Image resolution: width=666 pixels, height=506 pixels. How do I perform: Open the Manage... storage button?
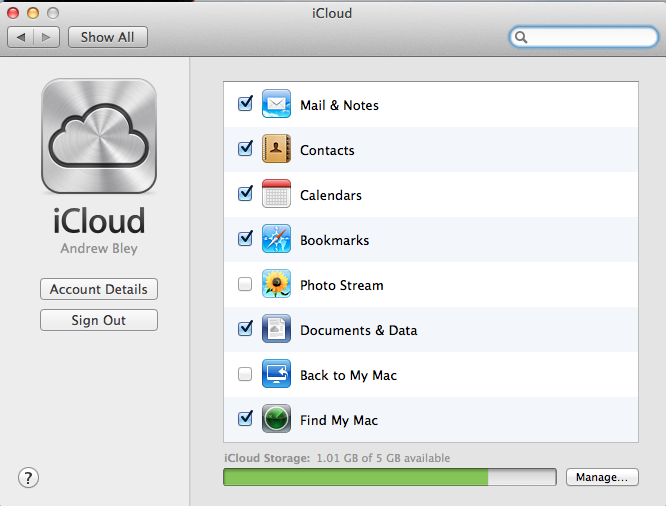click(x=602, y=477)
